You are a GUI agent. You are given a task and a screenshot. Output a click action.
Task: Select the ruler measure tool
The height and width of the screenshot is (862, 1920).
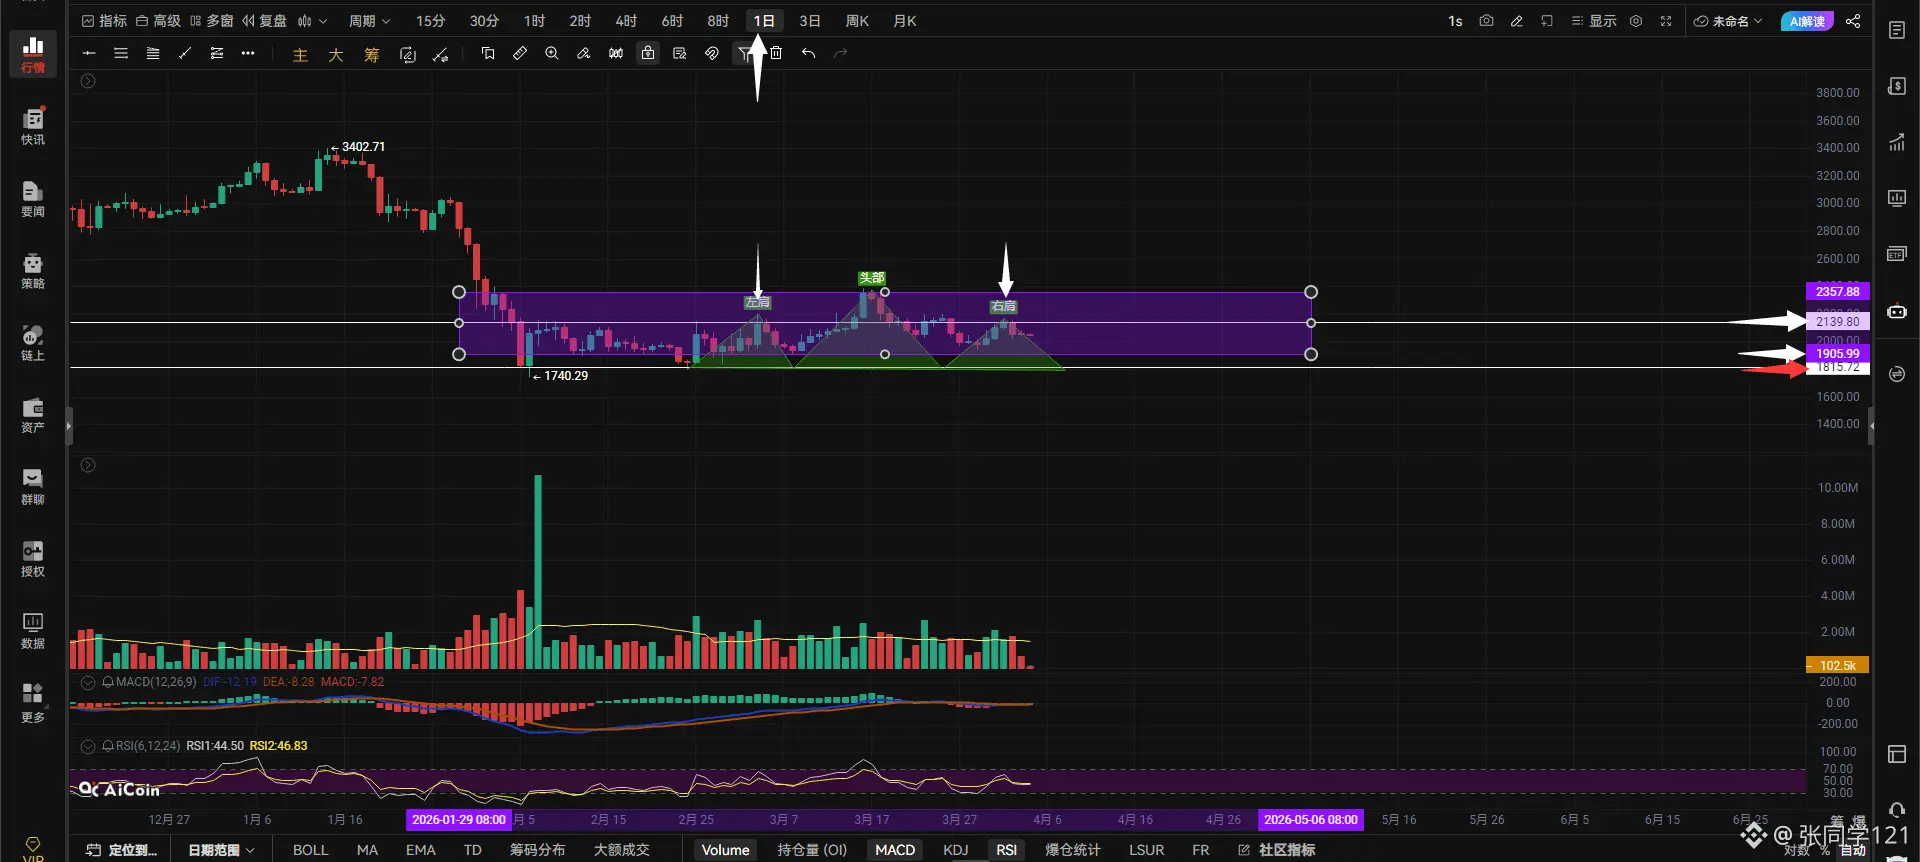520,53
